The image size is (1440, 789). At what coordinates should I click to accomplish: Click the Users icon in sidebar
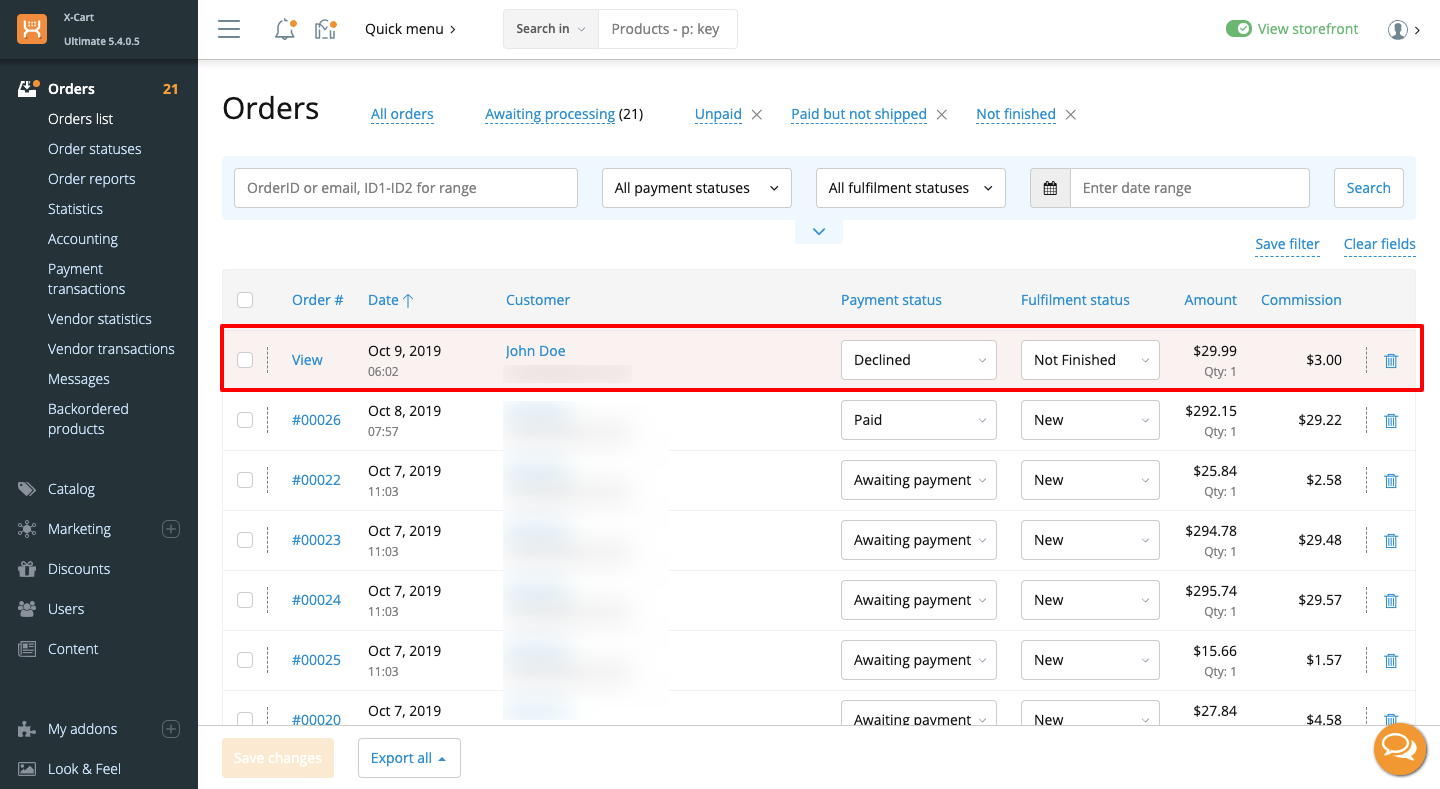point(27,609)
